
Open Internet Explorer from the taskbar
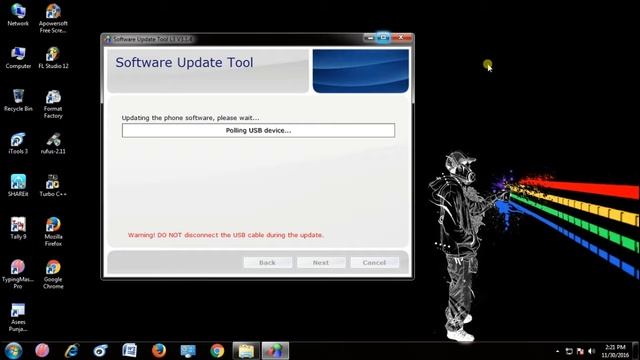point(71,351)
